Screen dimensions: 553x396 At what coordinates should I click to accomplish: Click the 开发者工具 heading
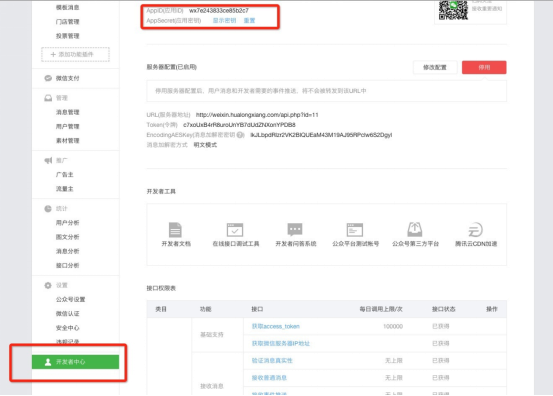coord(161,191)
